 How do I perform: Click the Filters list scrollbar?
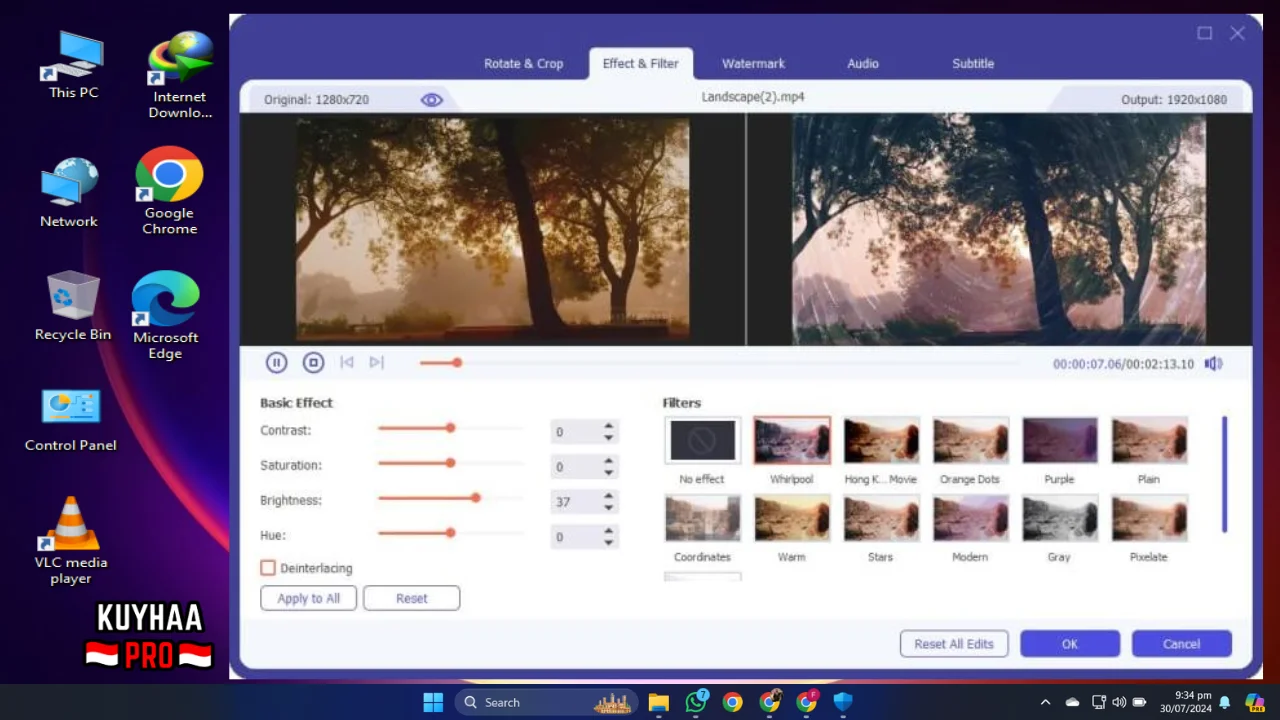(x=1224, y=475)
